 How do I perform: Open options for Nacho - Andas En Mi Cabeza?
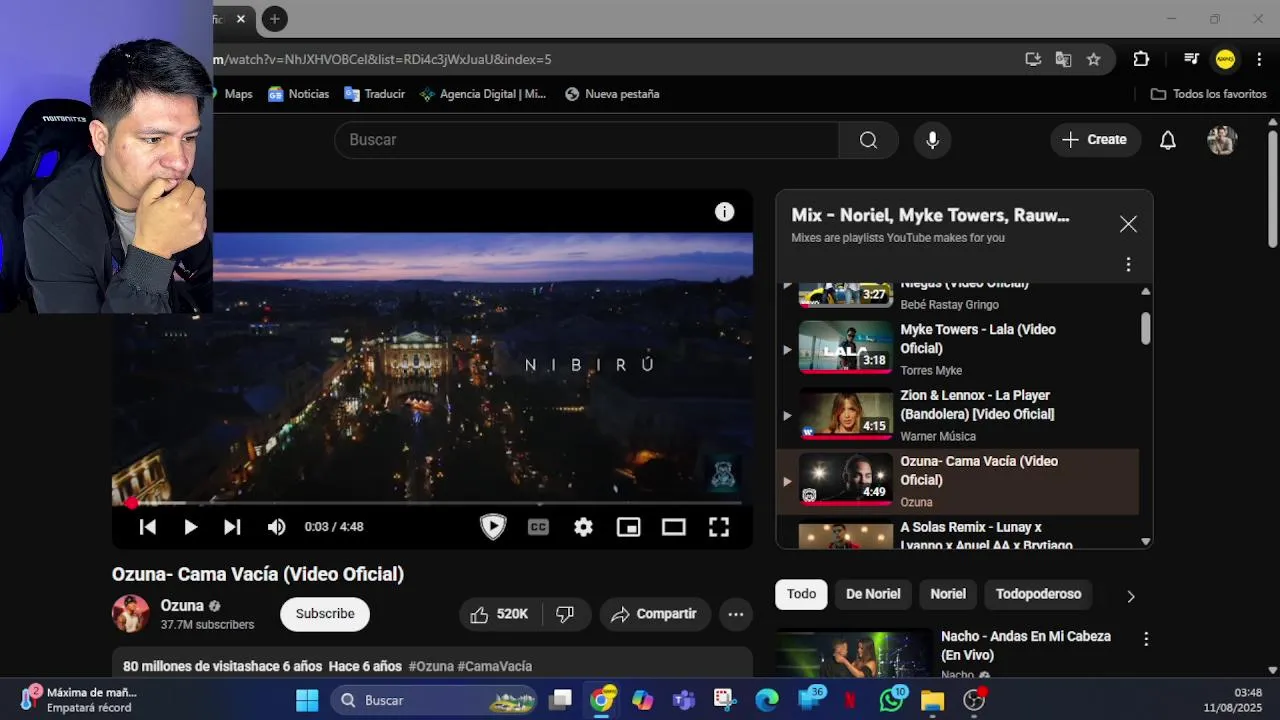click(x=1146, y=638)
